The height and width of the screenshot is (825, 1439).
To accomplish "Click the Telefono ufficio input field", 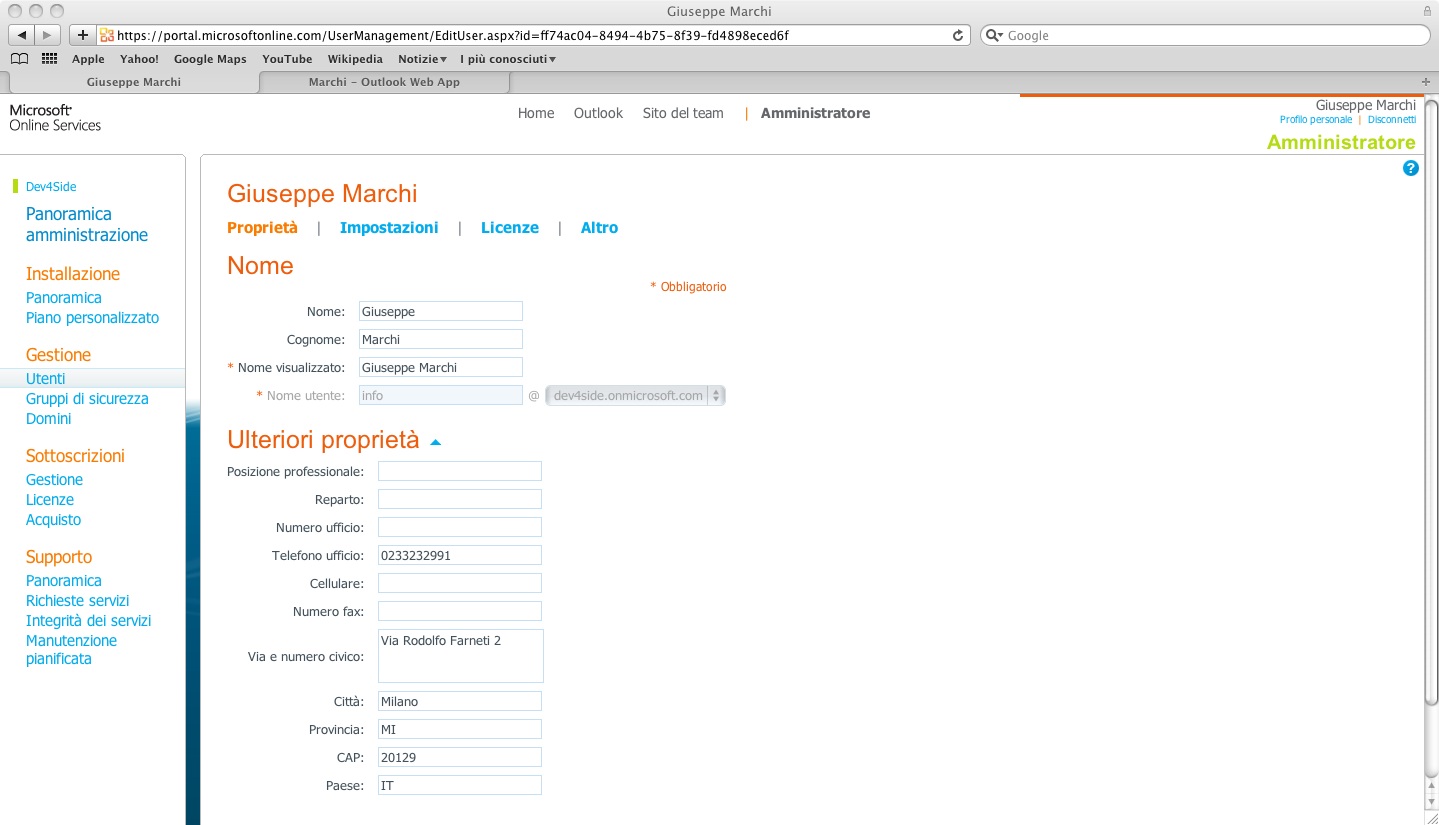I will [459, 555].
